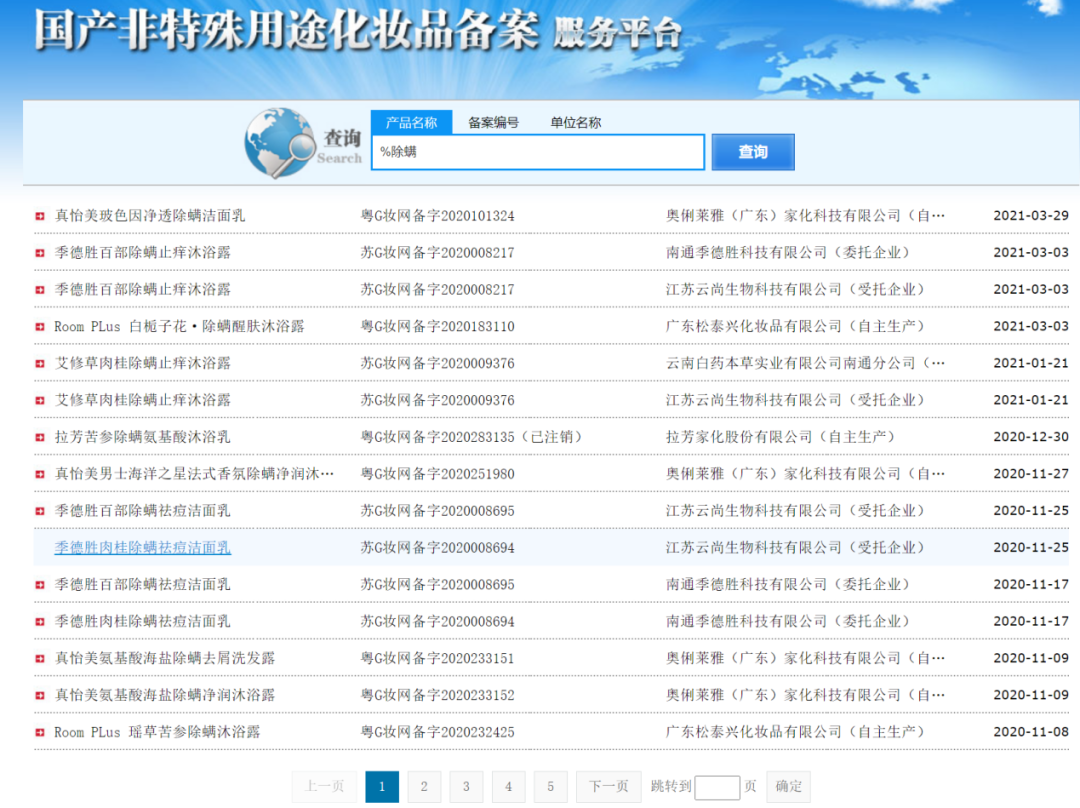The height and width of the screenshot is (808, 1080).
Task: Click the blue 查询 button
Action: click(x=753, y=152)
